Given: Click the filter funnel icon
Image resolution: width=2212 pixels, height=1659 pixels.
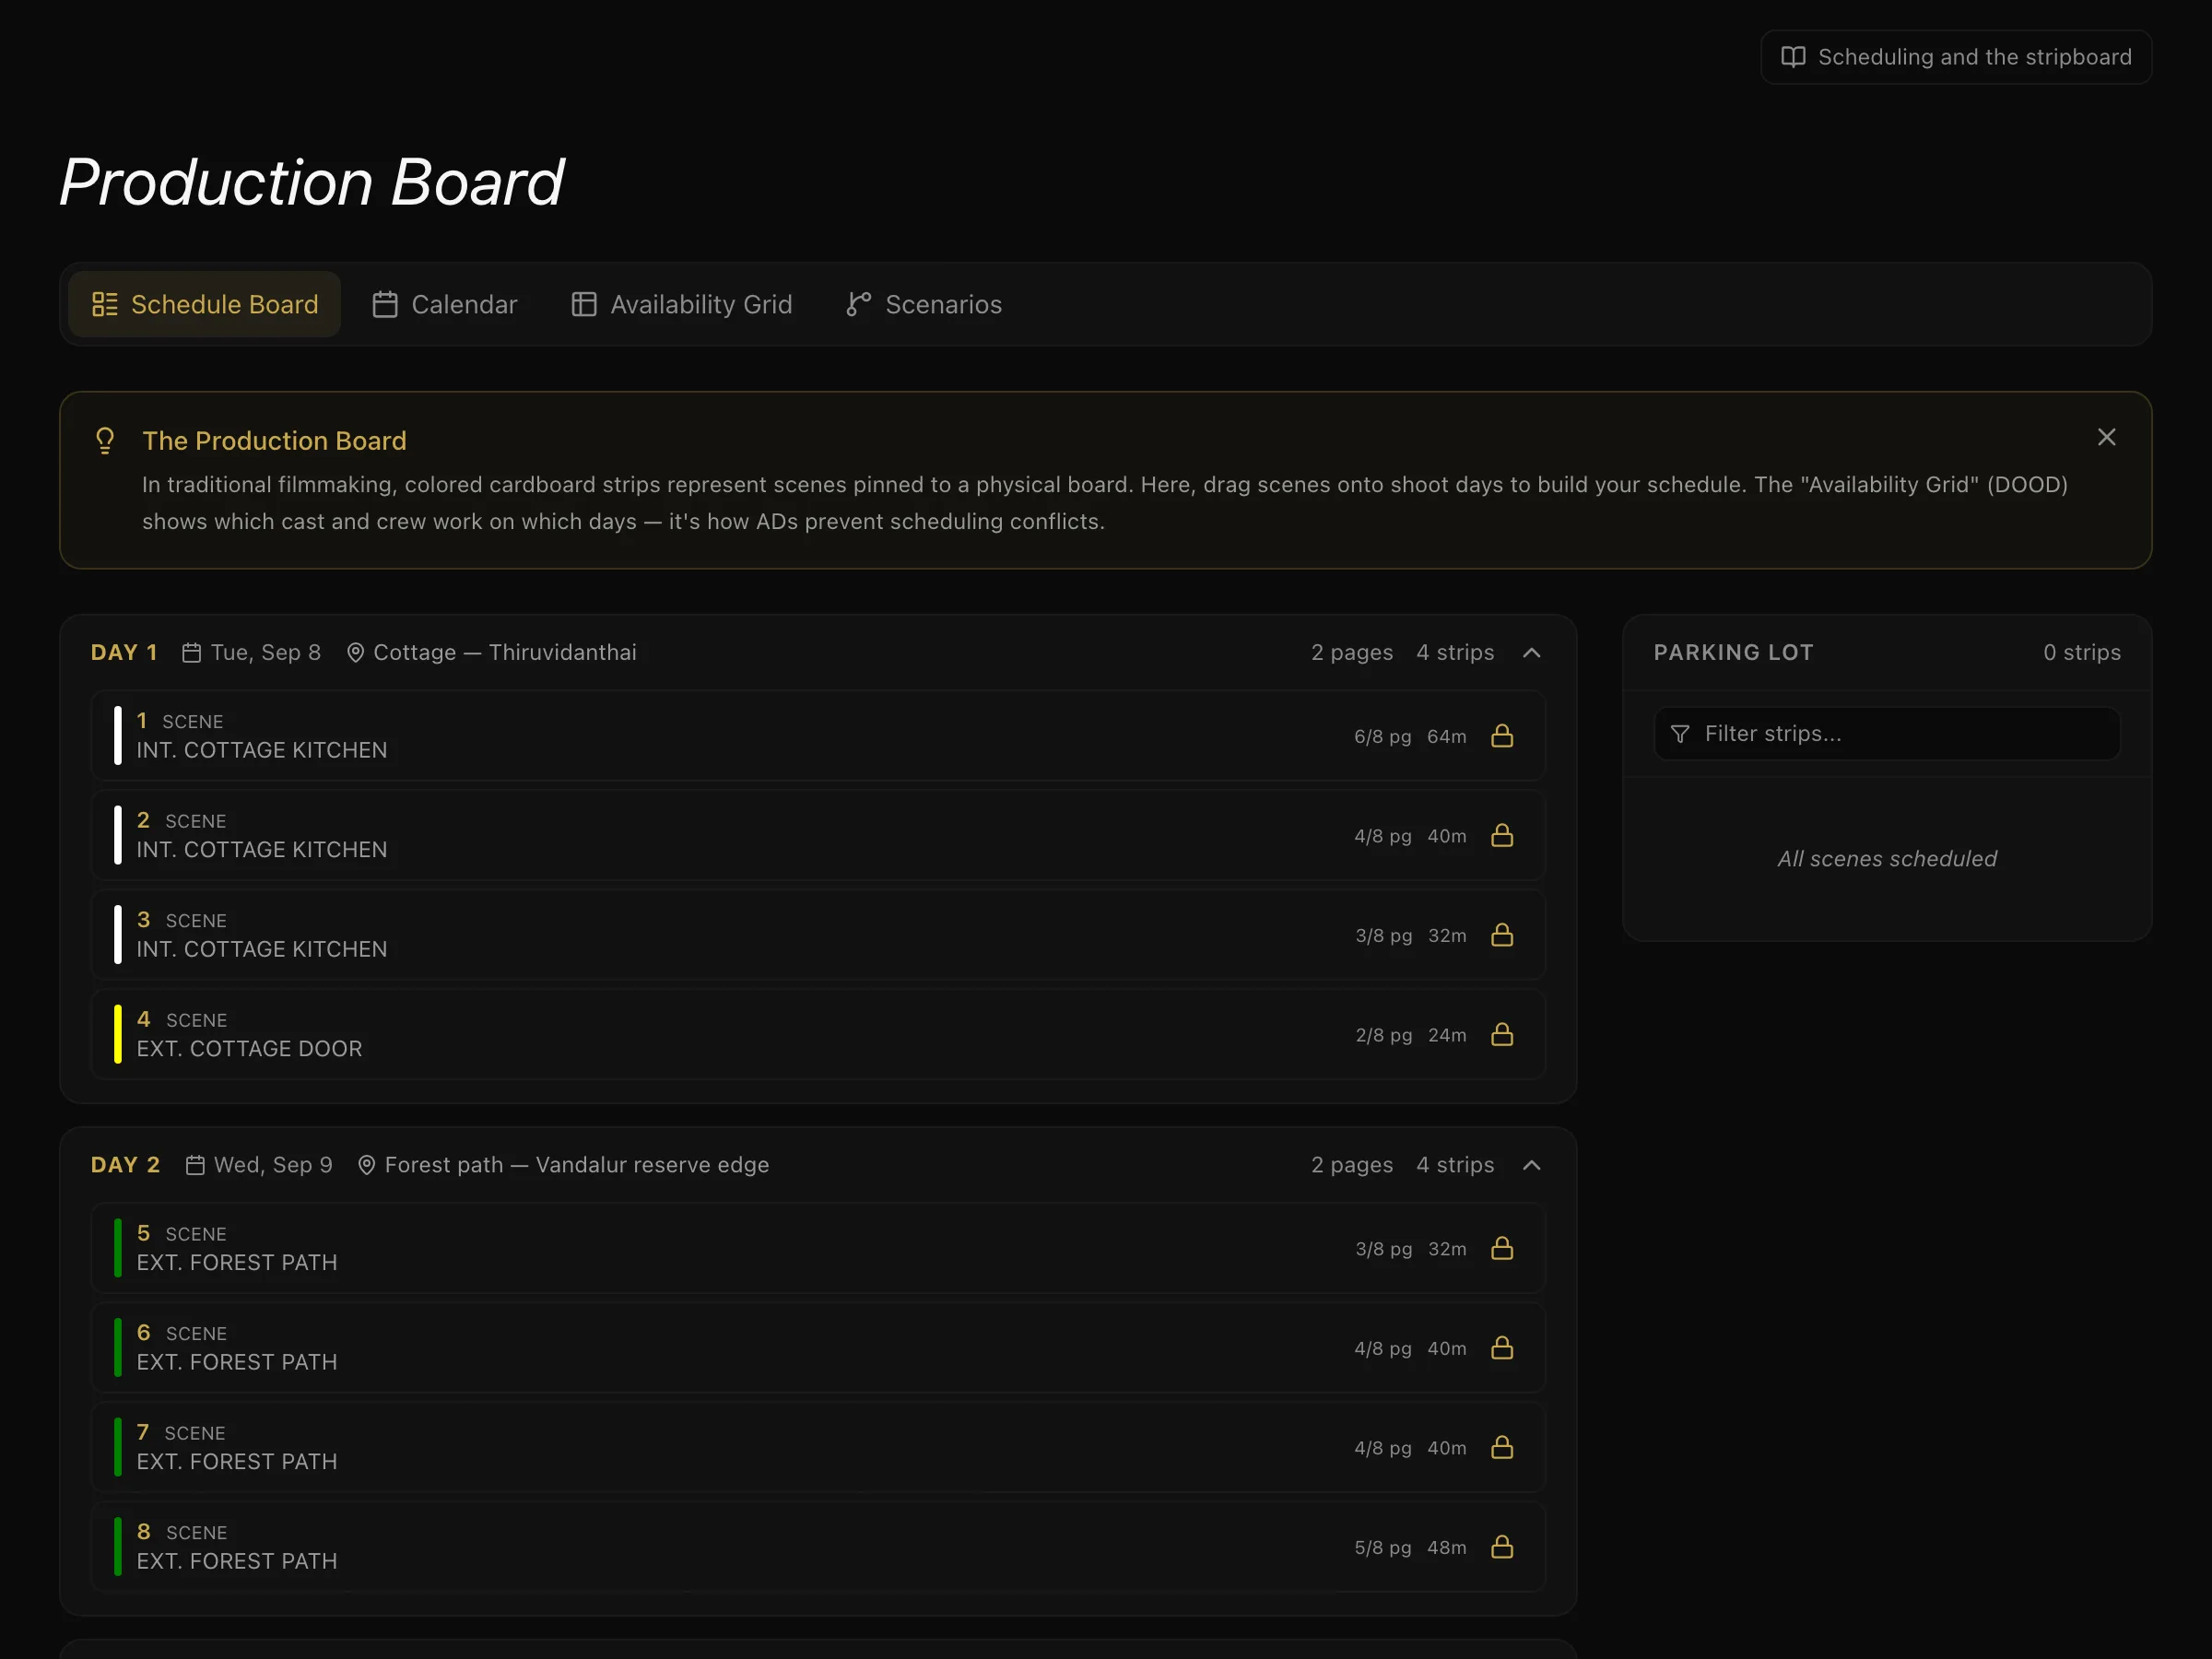Looking at the screenshot, I should point(1680,734).
